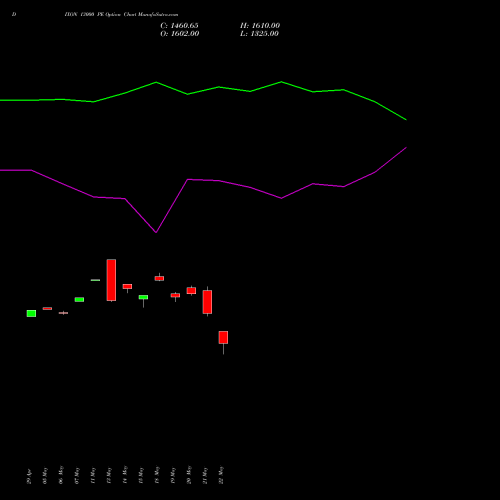Image resolution: width=500 pixels, height=500 pixels.
Task: Click the 'PE Option Chart' title text
Action: pos(116,15)
